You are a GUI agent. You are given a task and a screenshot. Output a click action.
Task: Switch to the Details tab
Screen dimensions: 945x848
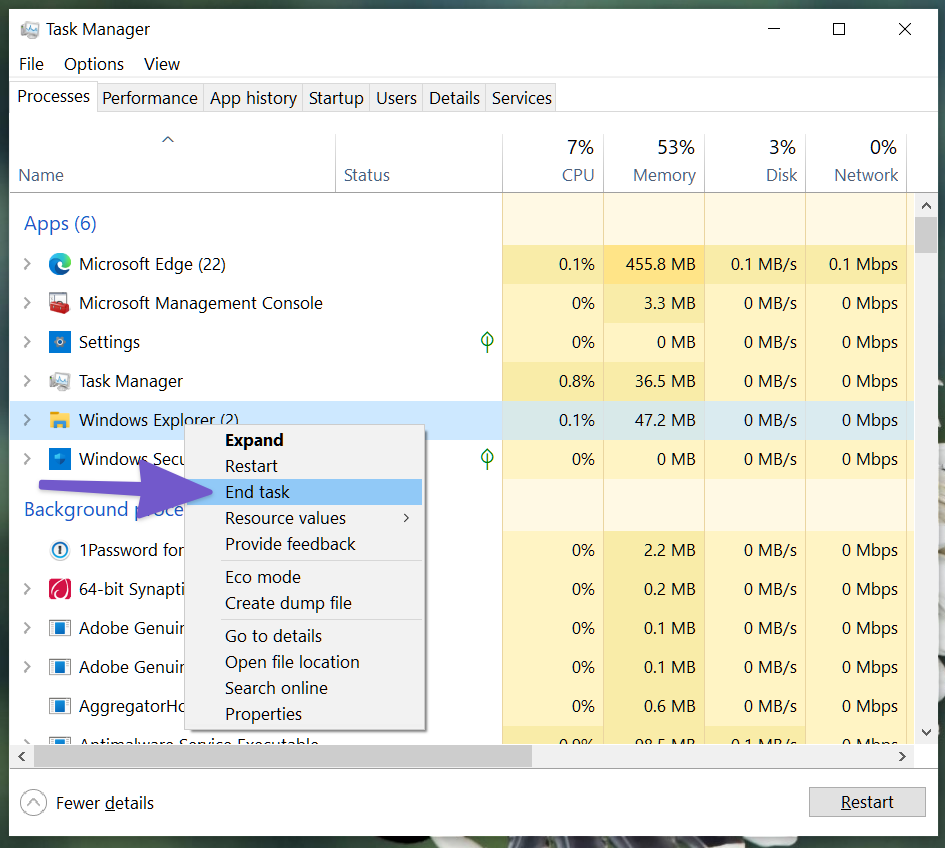[x=454, y=98]
